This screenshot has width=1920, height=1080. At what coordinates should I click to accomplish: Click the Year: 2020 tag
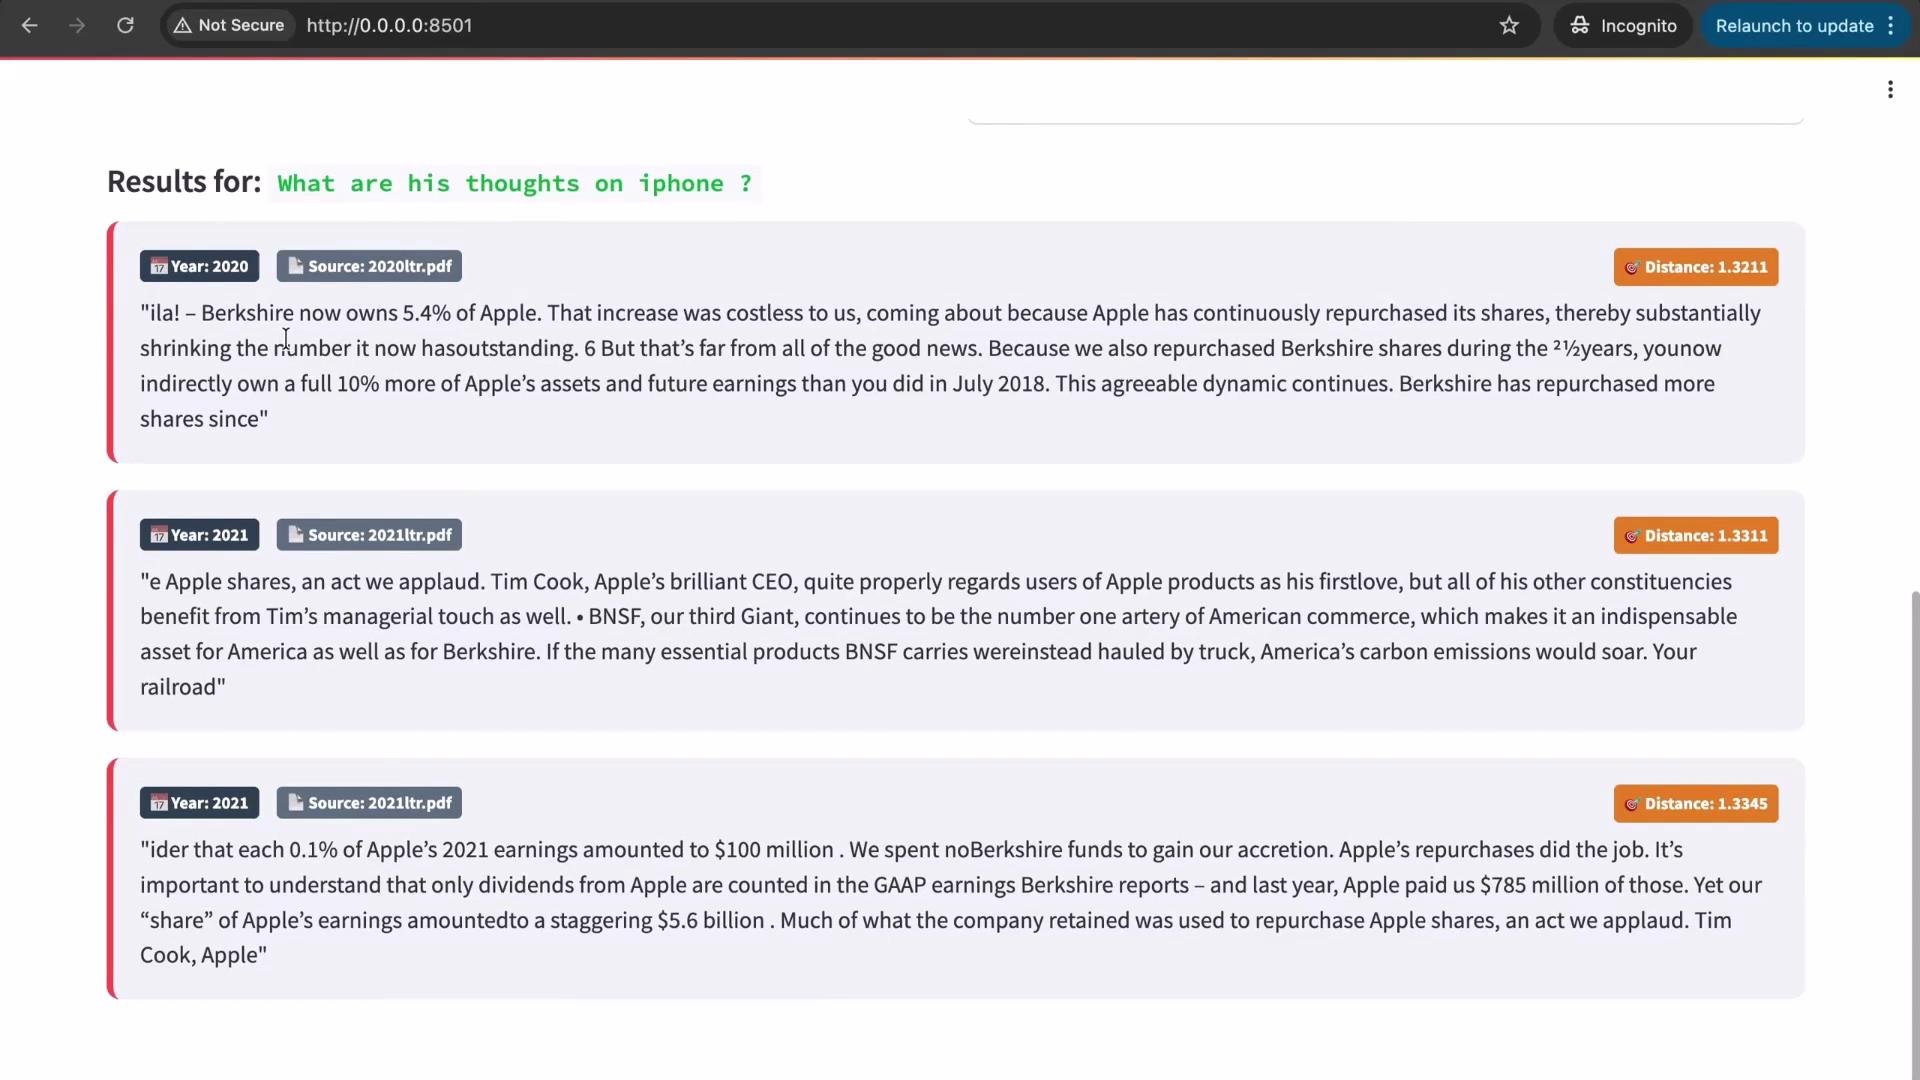(x=200, y=267)
